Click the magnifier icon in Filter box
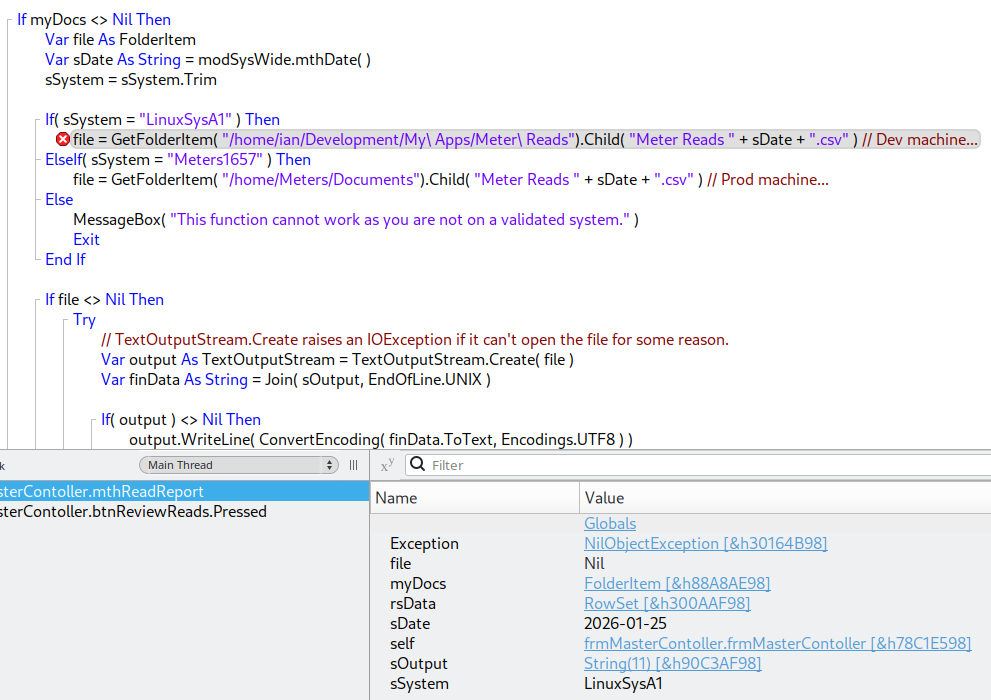Screen dimensions: 991x700 417,465
